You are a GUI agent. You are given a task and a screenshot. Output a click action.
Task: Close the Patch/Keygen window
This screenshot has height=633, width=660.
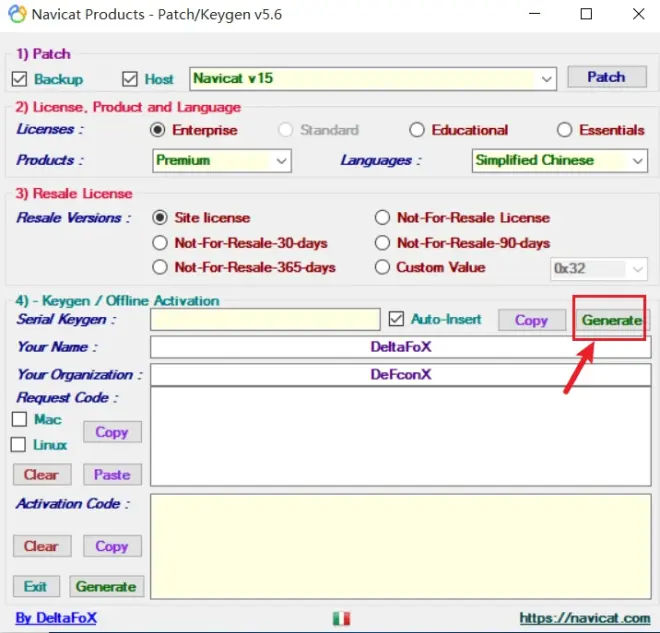click(639, 14)
